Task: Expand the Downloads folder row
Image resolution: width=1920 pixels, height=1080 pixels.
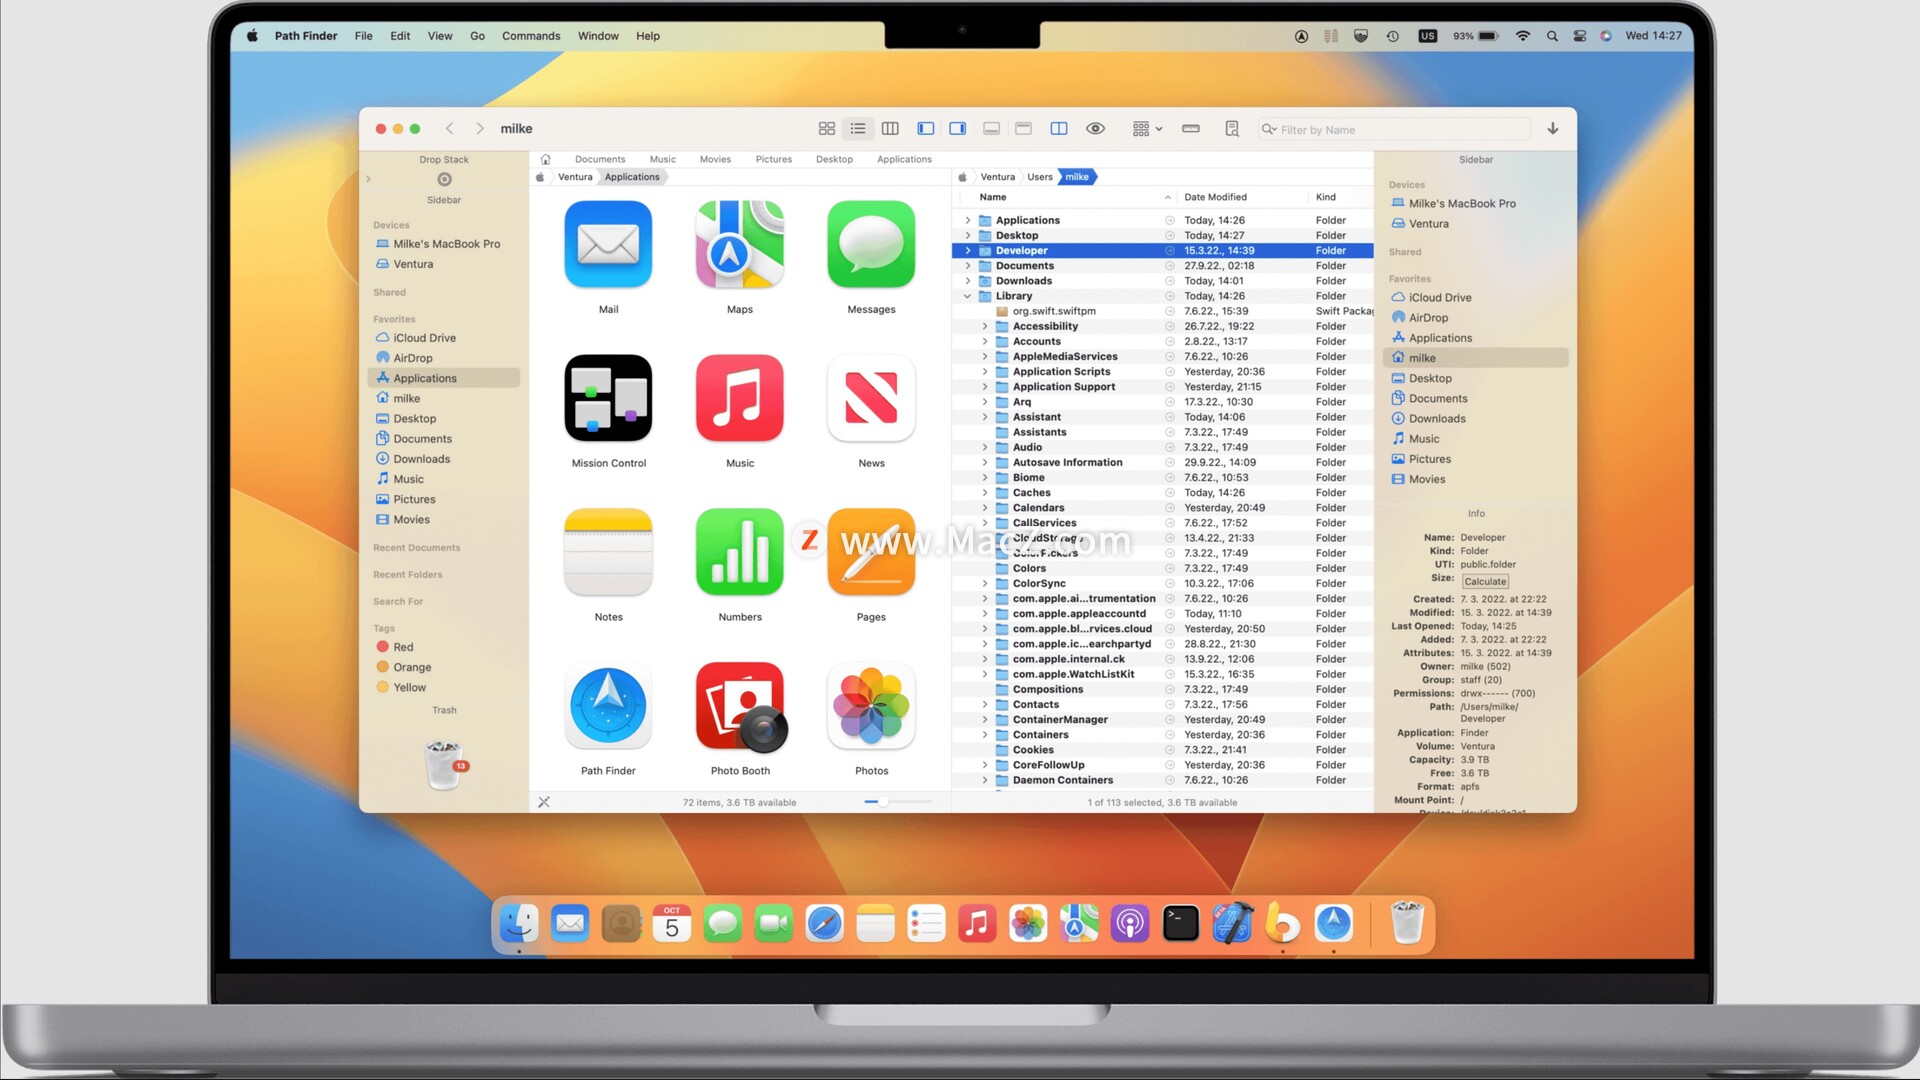Action: tap(967, 281)
